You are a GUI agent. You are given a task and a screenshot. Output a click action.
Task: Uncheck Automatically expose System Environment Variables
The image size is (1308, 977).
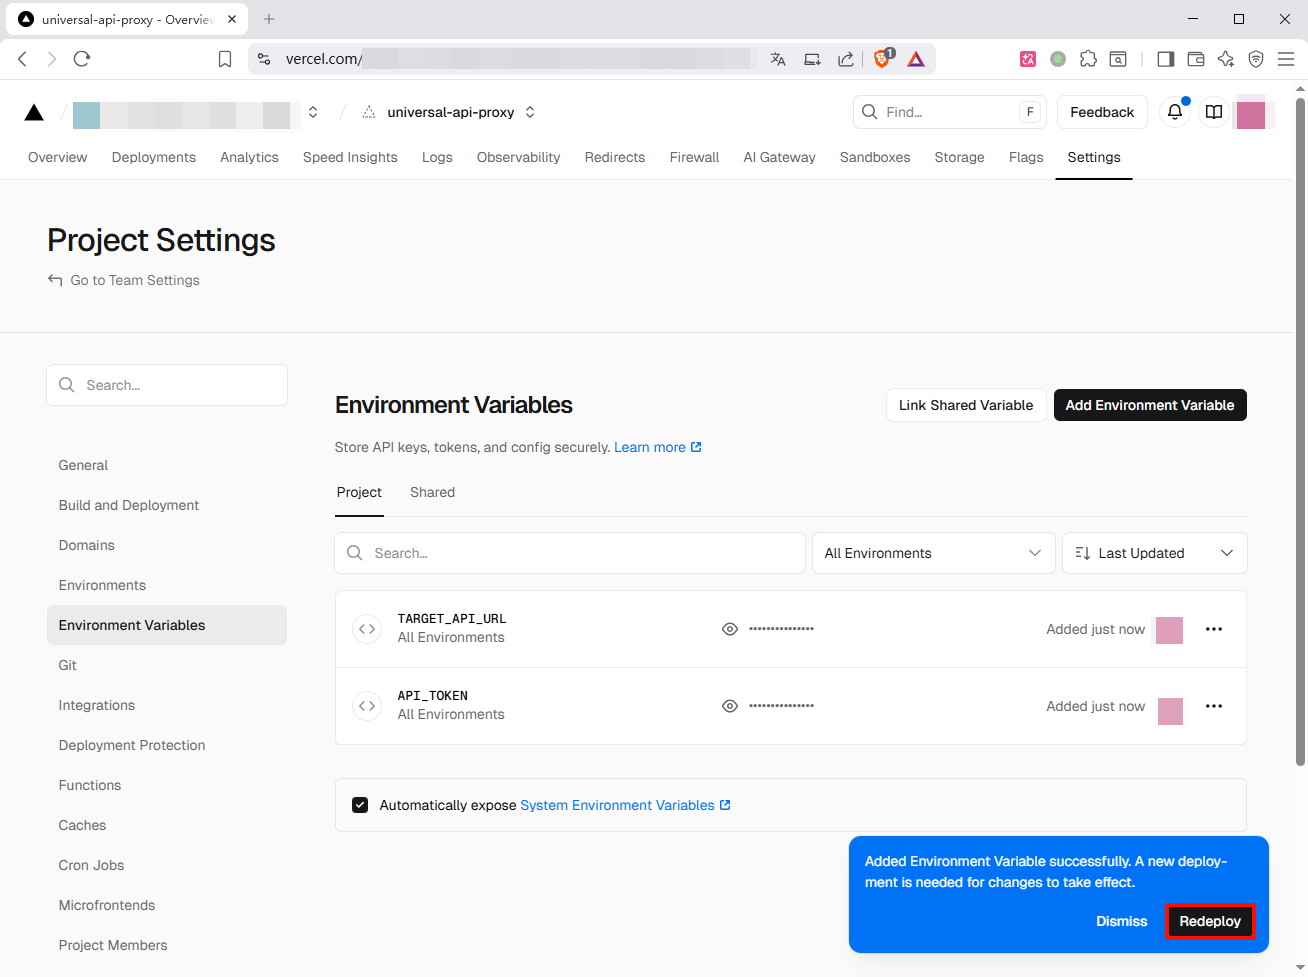pos(360,805)
